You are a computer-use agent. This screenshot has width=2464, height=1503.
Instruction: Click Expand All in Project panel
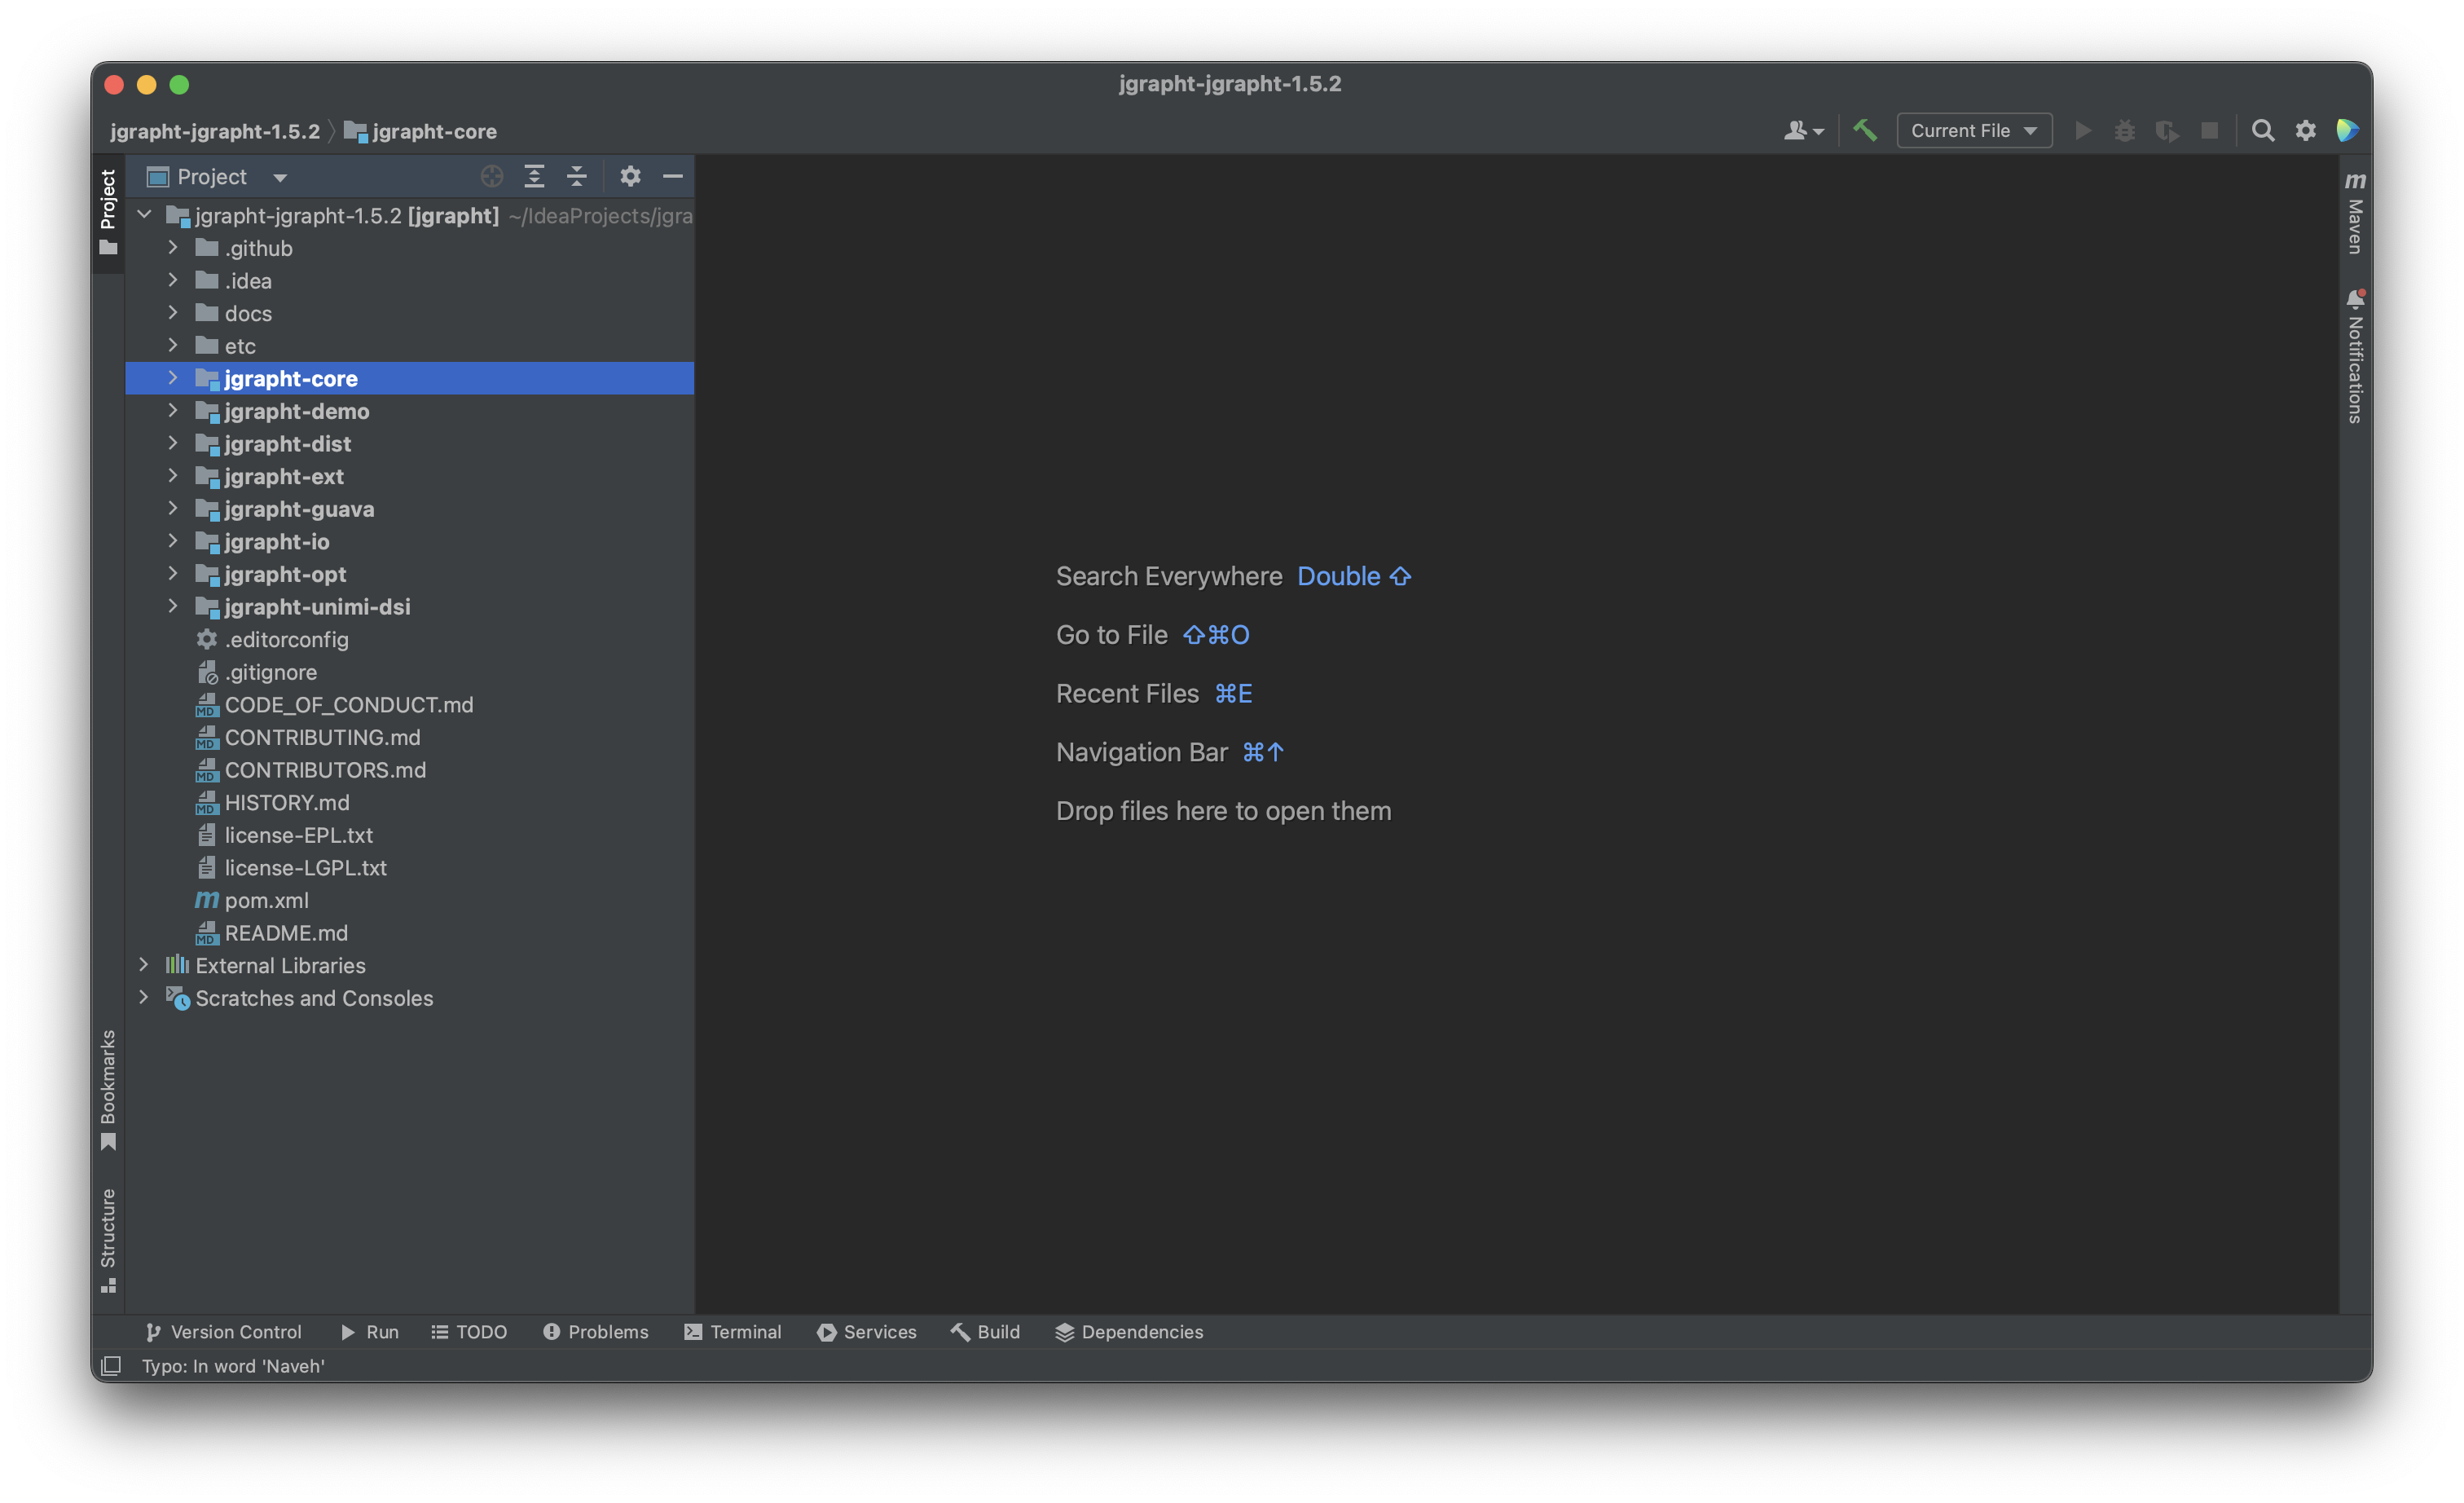click(x=534, y=177)
